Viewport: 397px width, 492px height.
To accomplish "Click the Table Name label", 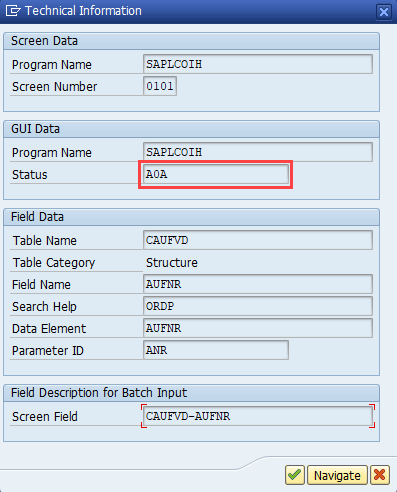I will click(44, 241).
